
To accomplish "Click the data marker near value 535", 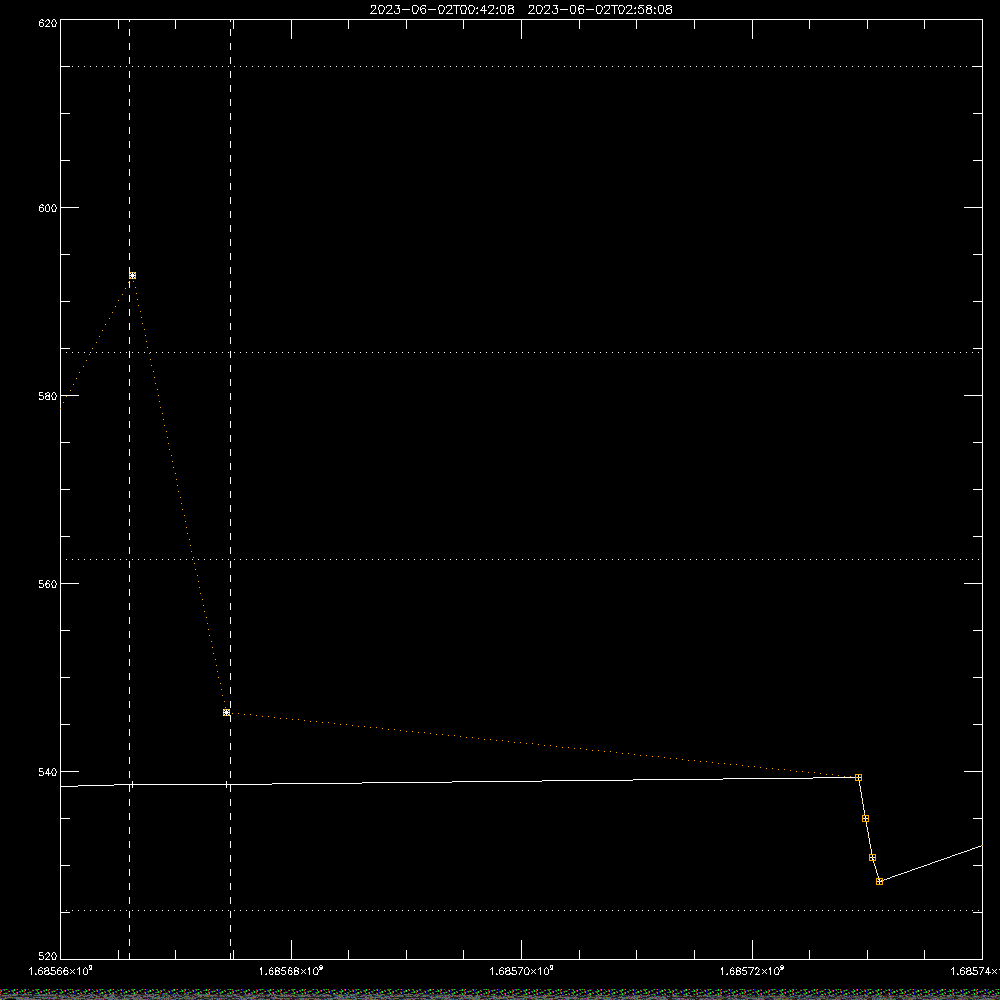I will coord(865,818).
